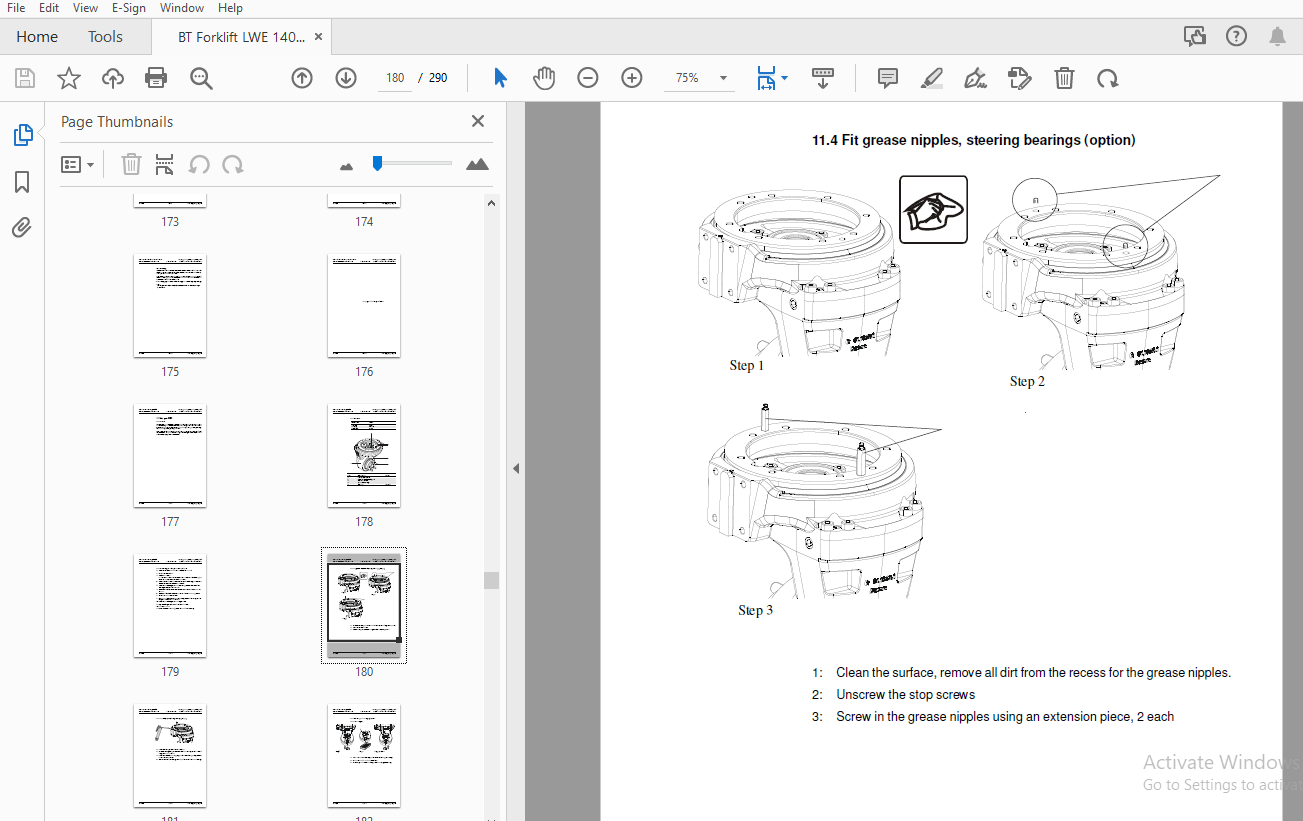Viewport: 1303px width, 821px height.
Task: Print the document with printer icon
Action: click(156, 78)
